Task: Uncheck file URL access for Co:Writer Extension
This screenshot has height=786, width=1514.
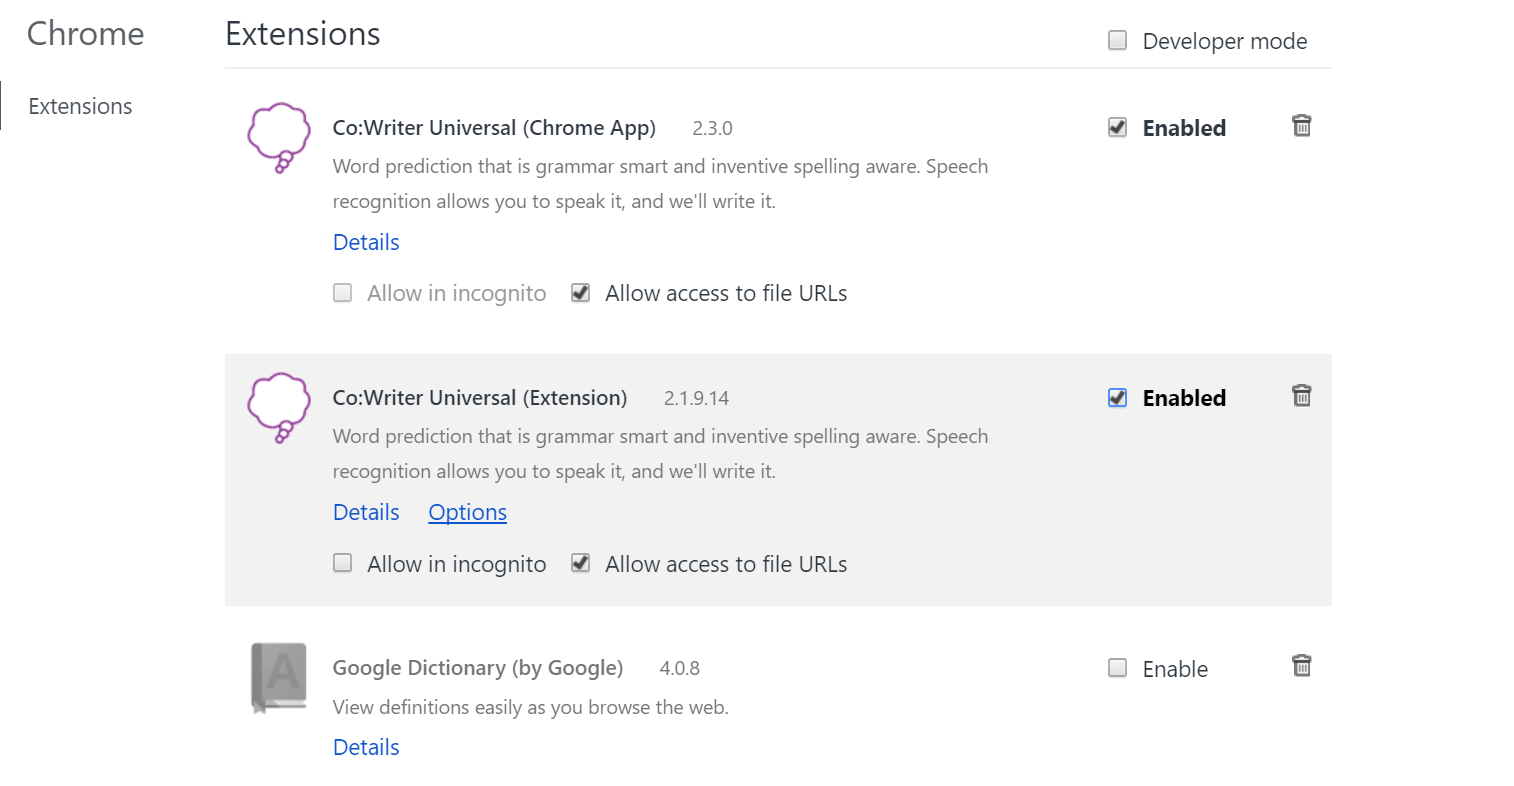Action: coord(580,563)
